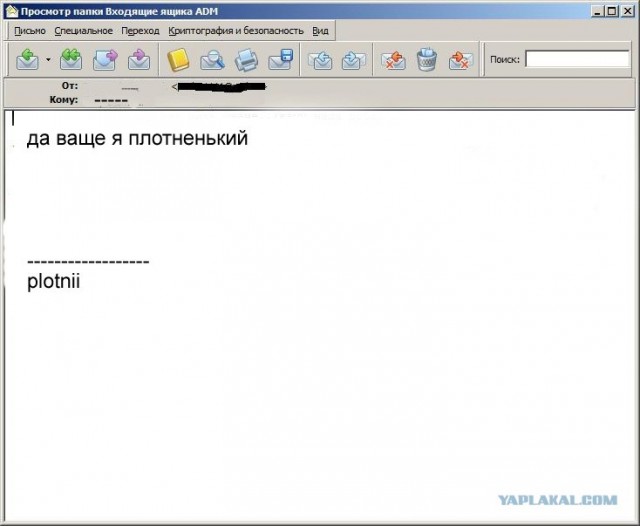
Task: Open the yellow Address Book icon
Action: 178,60
